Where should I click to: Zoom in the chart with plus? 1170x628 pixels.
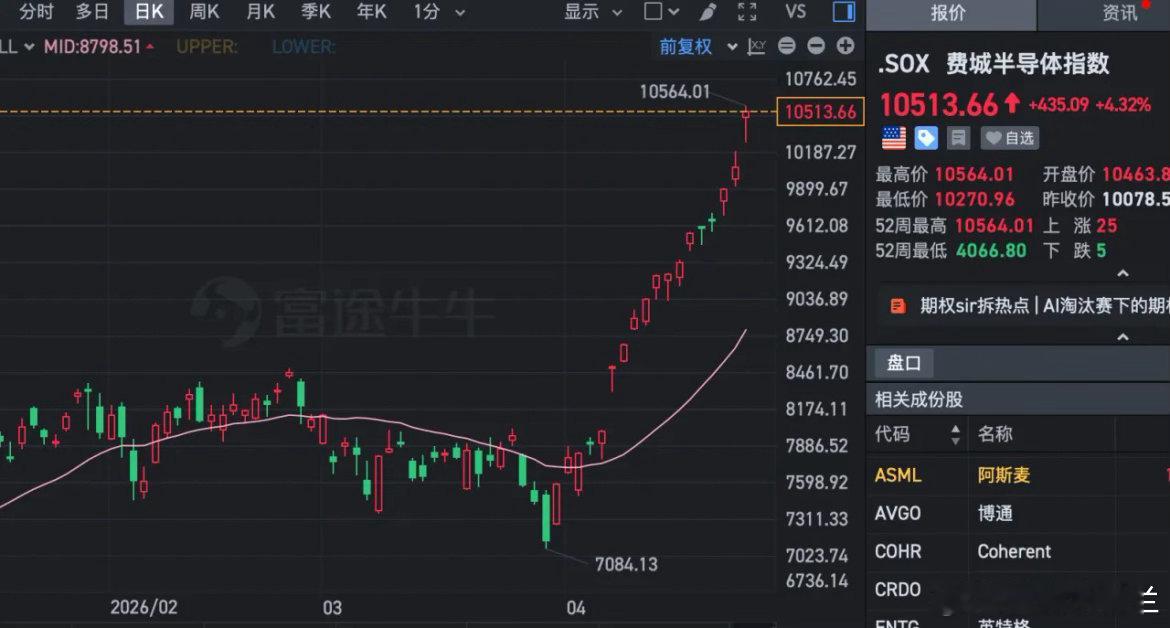845,46
